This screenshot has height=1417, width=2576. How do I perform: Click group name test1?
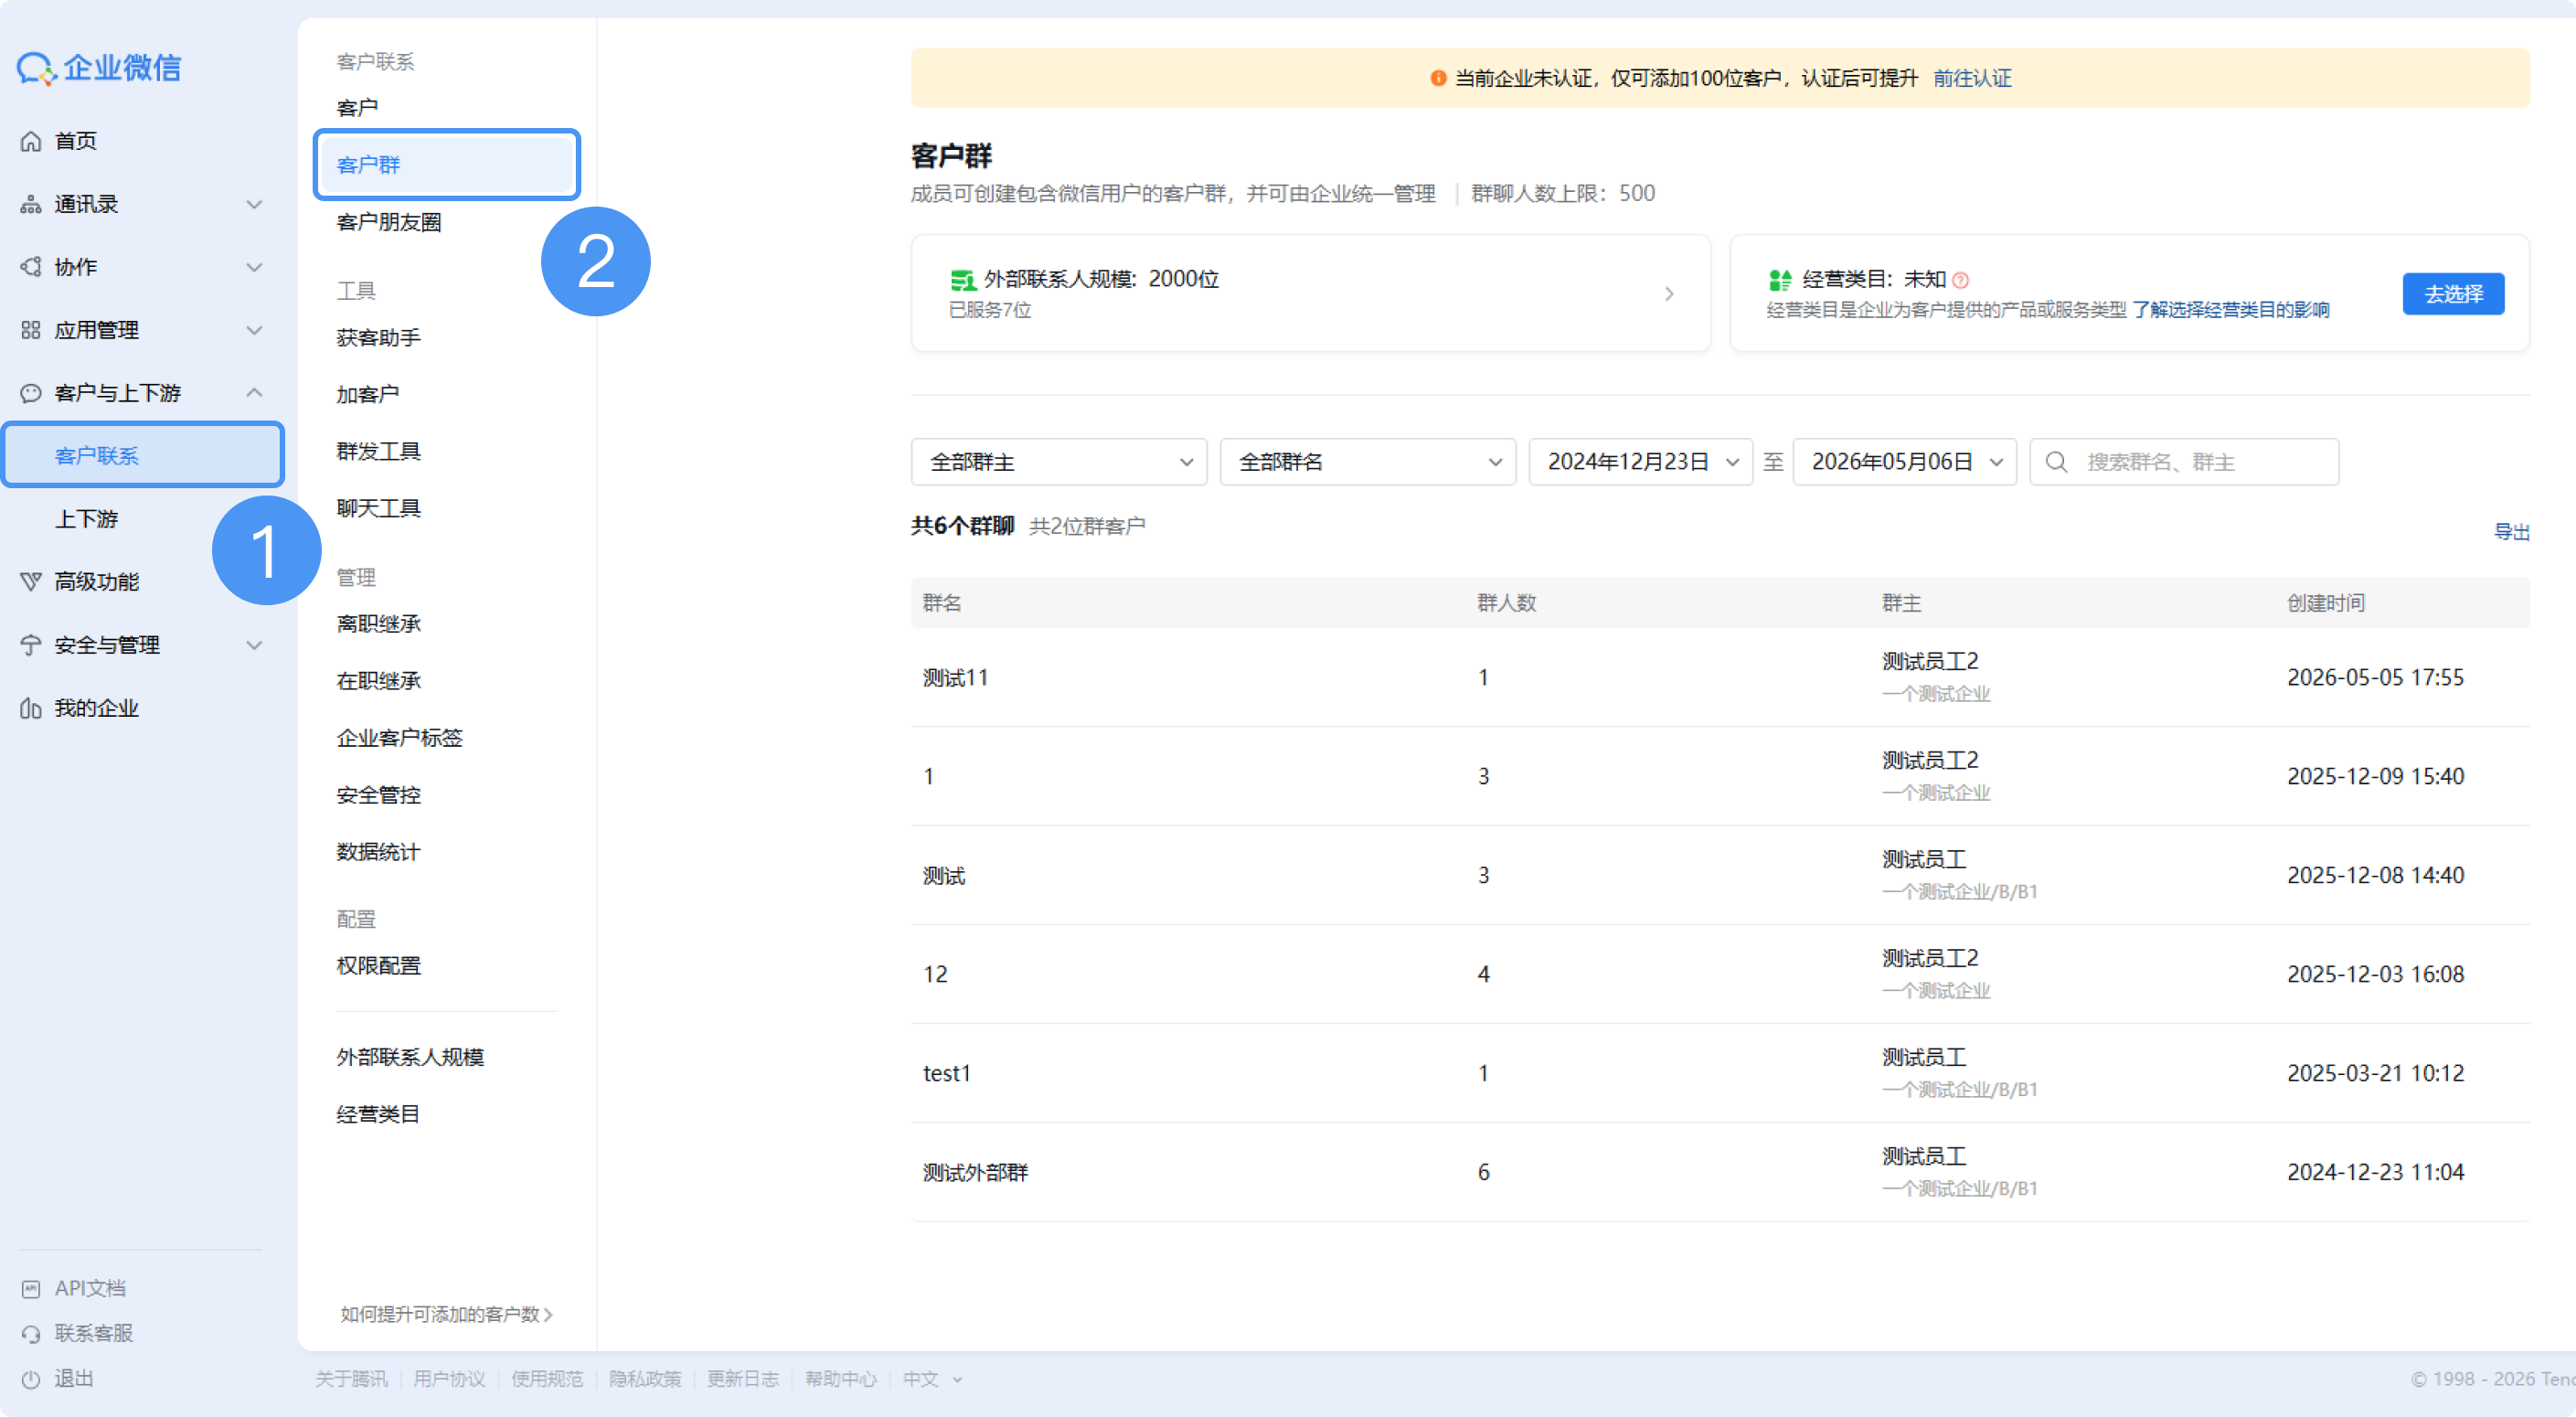click(946, 1073)
